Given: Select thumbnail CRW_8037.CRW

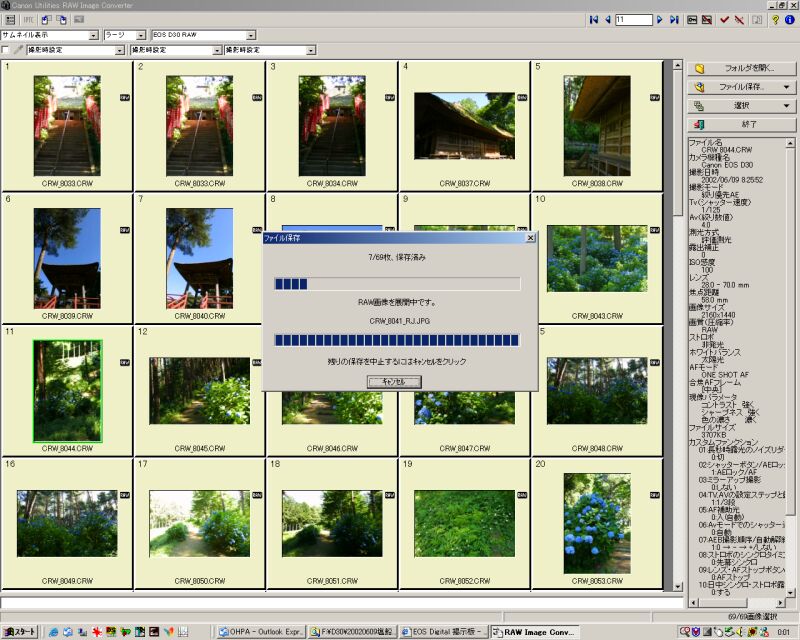Looking at the screenshot, I should click(465, 126).
